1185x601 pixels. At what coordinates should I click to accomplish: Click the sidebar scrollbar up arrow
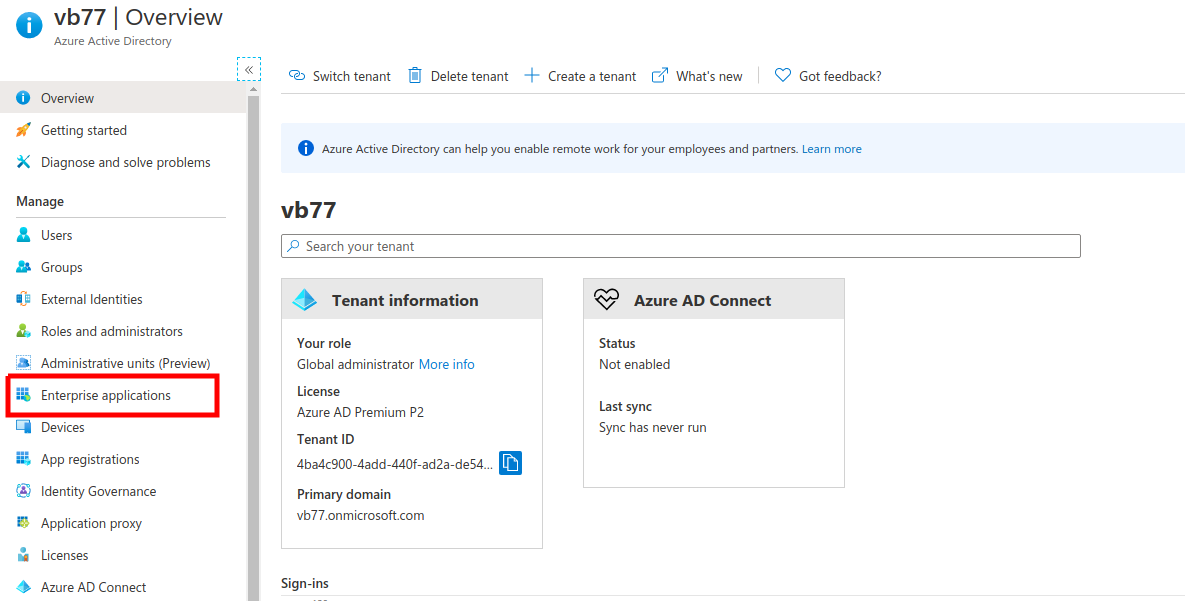coord(253,89)
